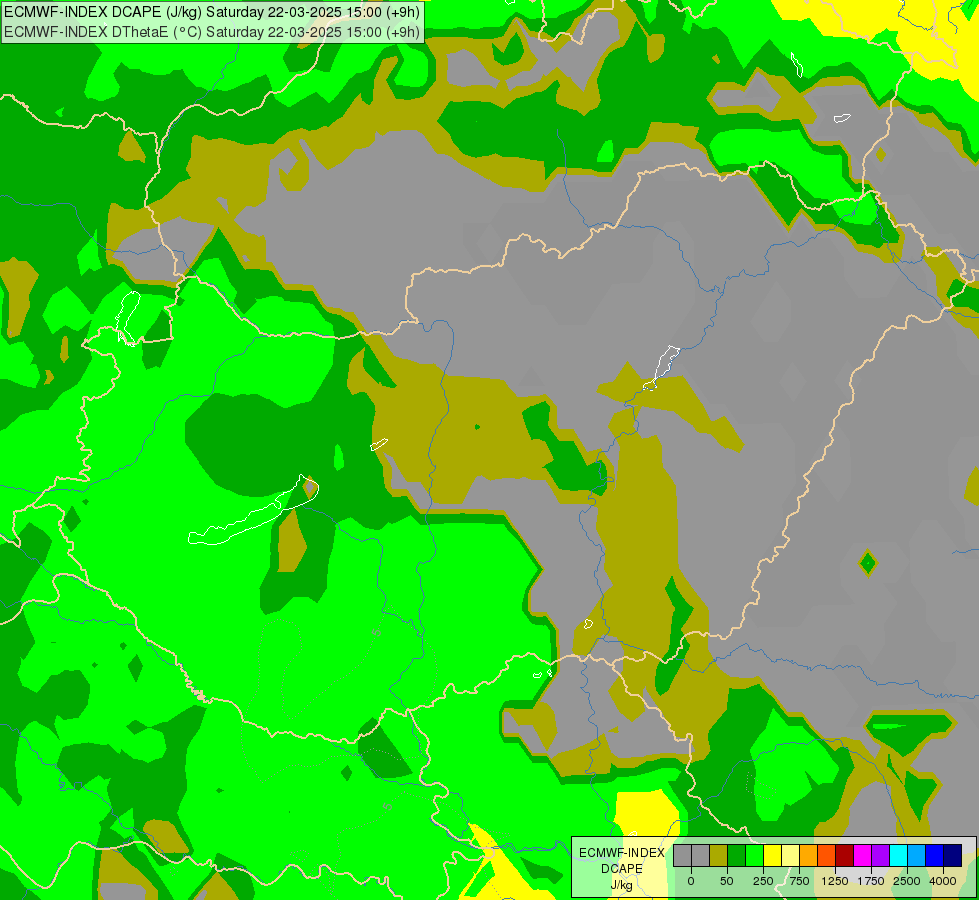Click the light blue legend swatch

coord(917,855)
